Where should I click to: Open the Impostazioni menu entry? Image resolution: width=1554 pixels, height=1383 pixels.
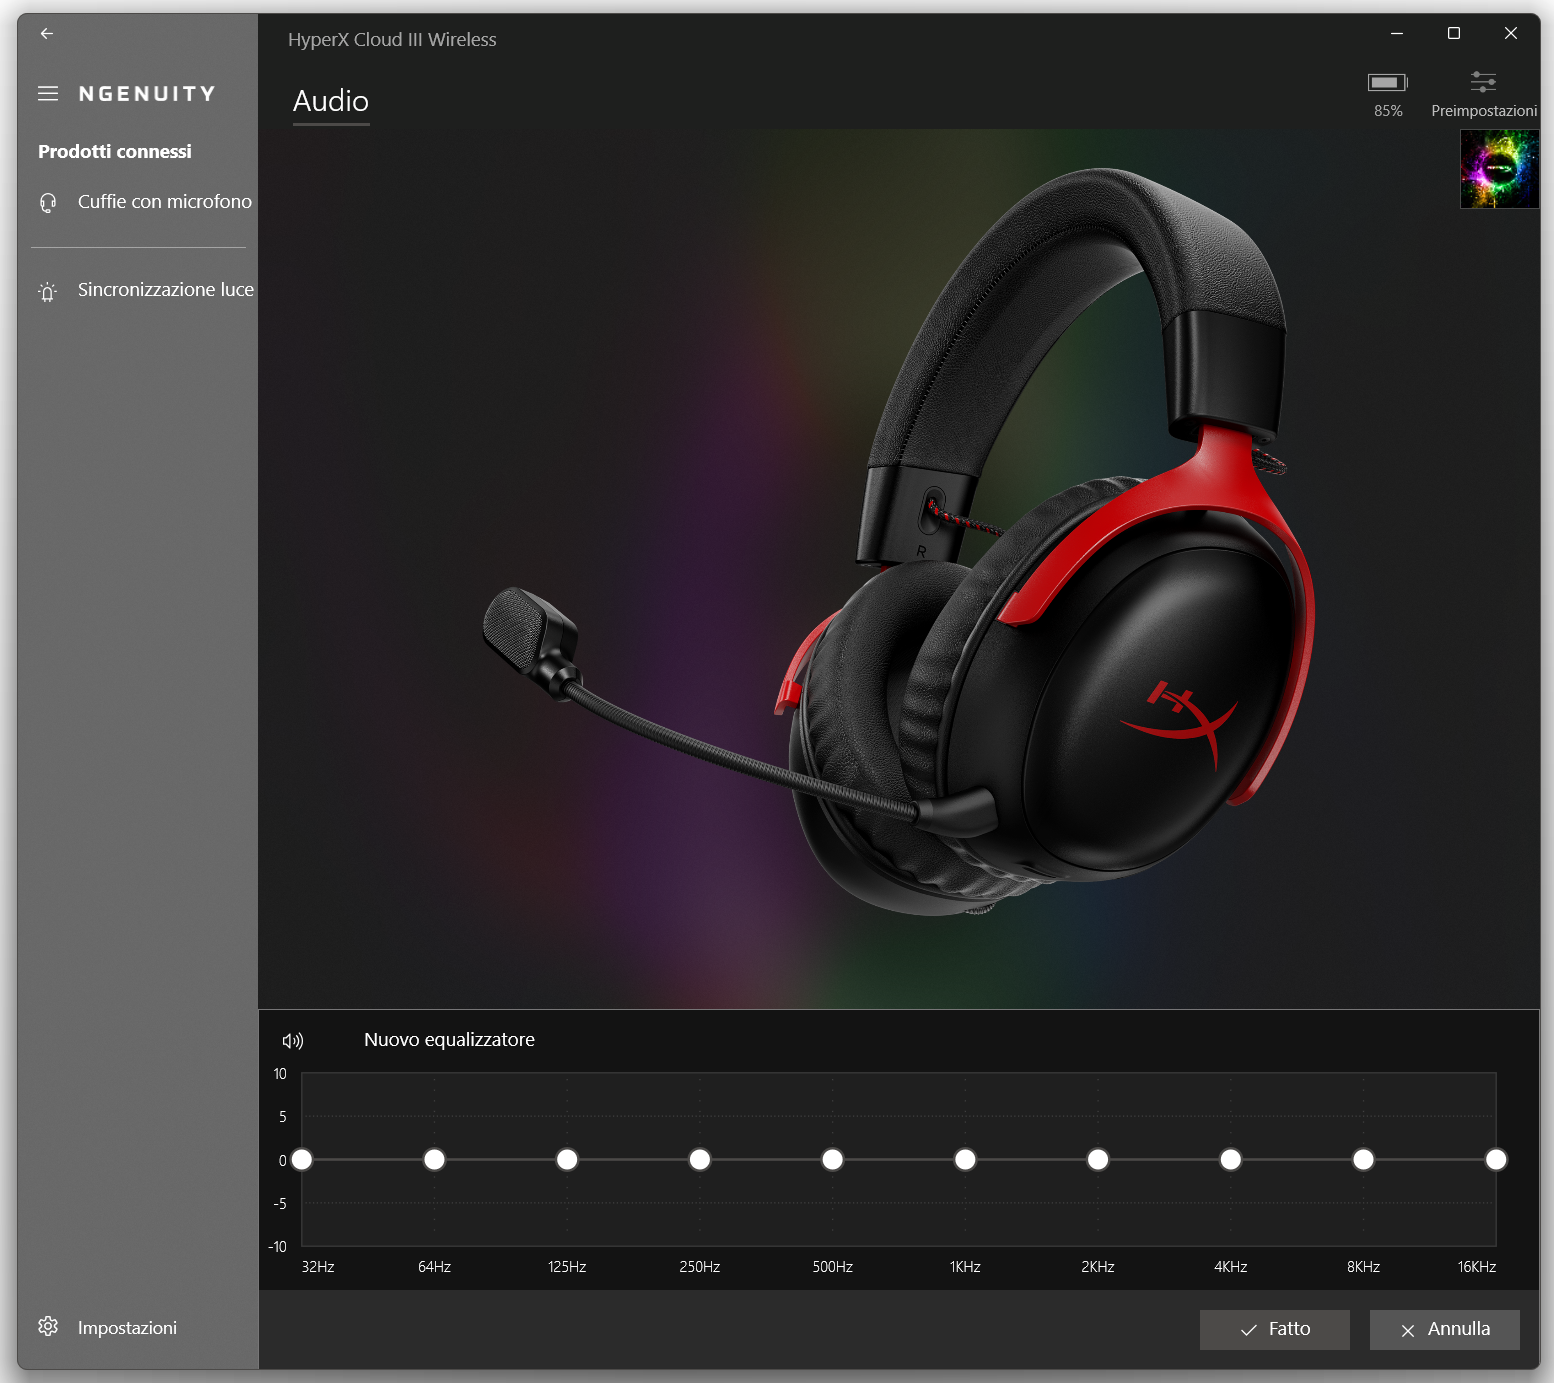(127, 1328)
